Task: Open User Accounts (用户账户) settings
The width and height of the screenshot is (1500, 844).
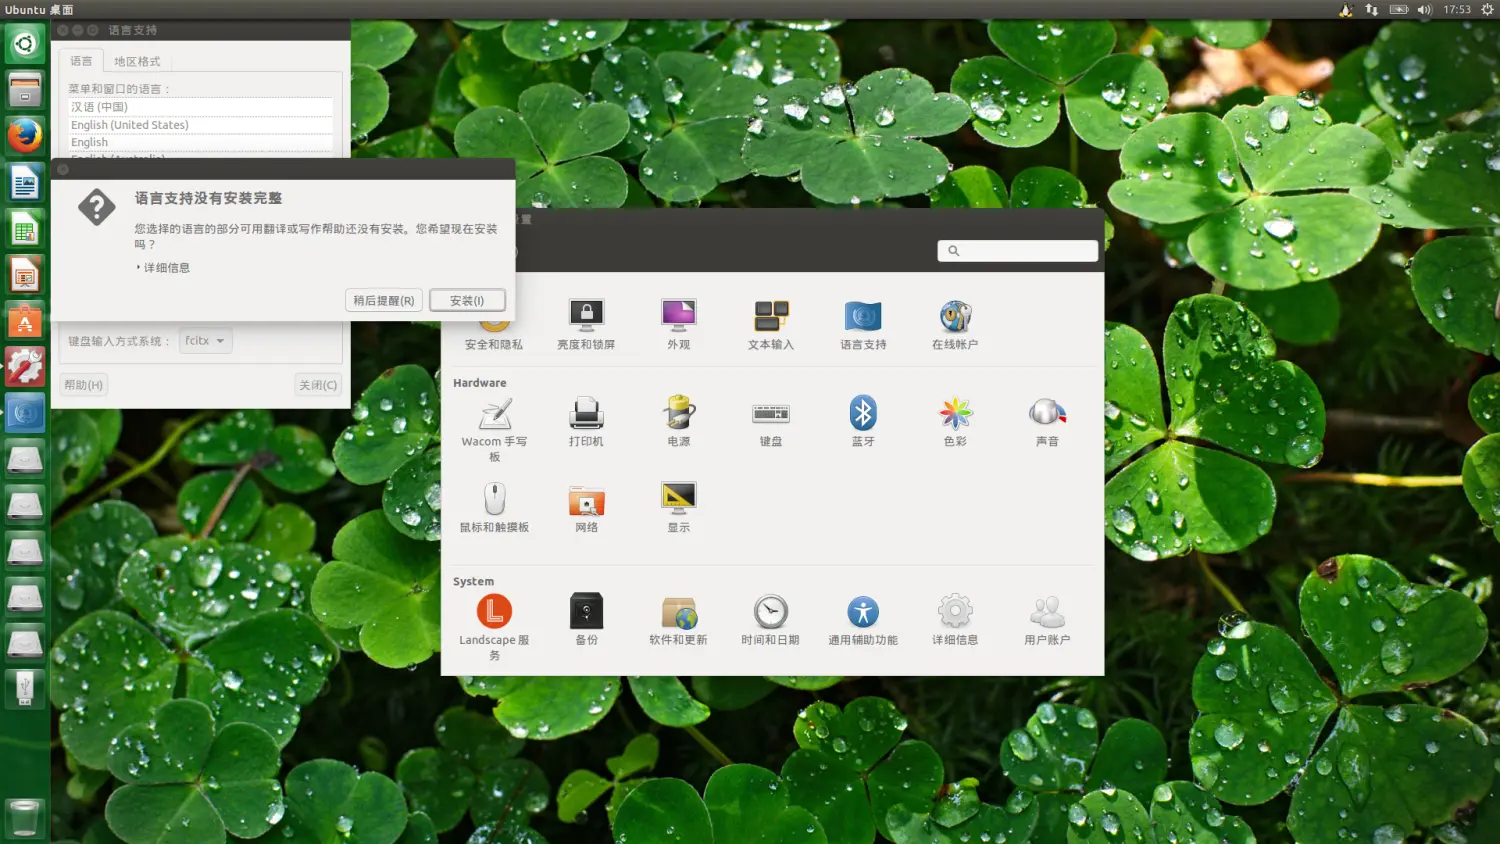Action: pos(1047,612)
